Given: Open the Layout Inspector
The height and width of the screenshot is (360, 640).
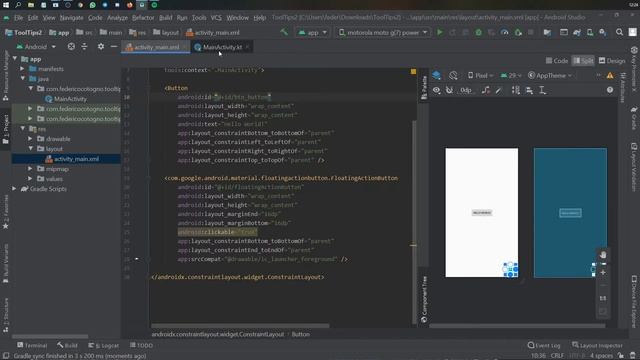Looking at the screenshot, I should click(x=598, y=345).
